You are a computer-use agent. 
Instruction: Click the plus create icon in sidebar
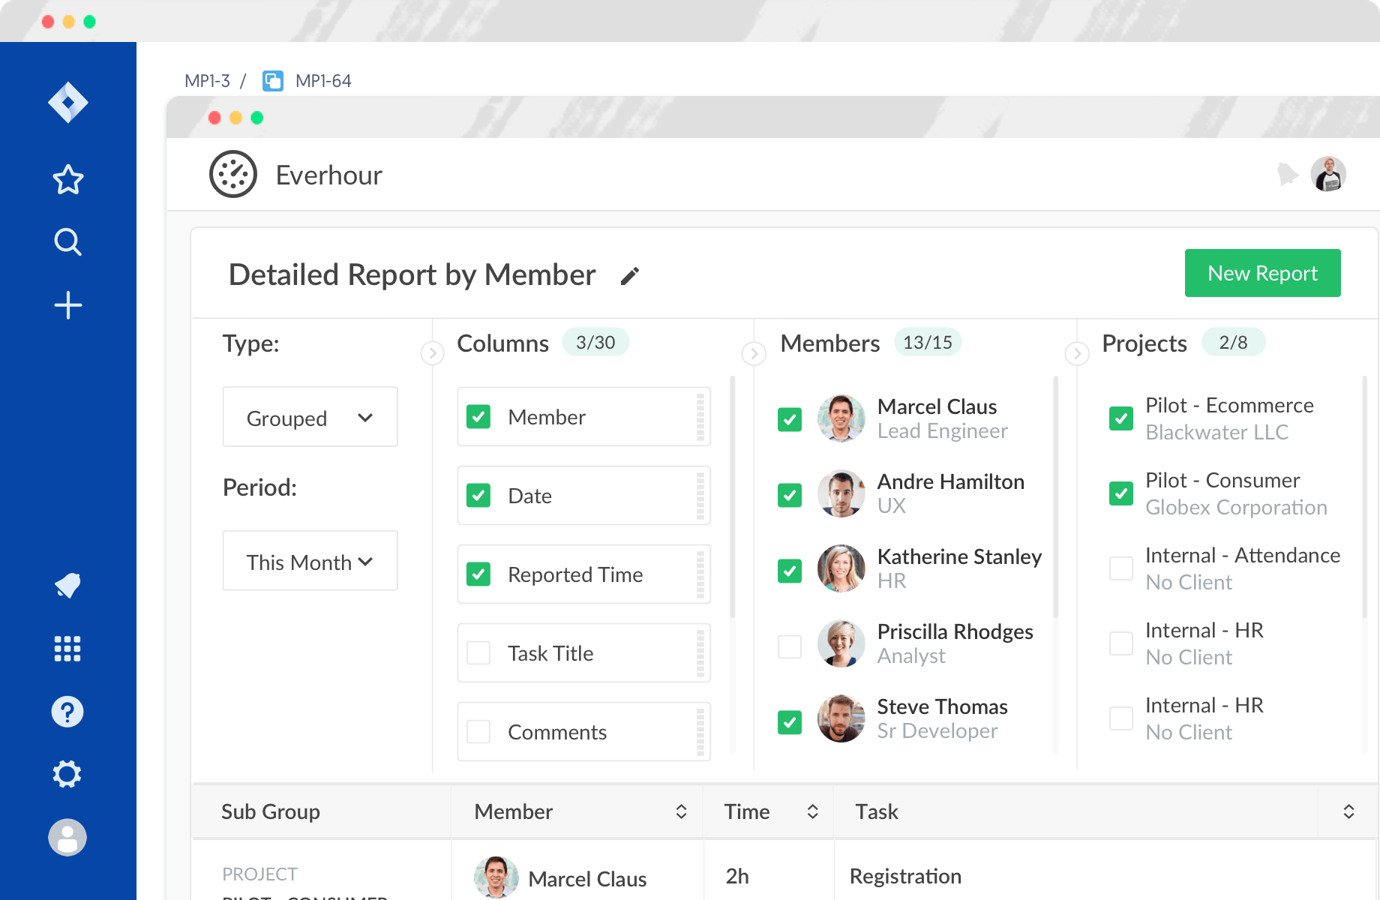click(68, 305)
